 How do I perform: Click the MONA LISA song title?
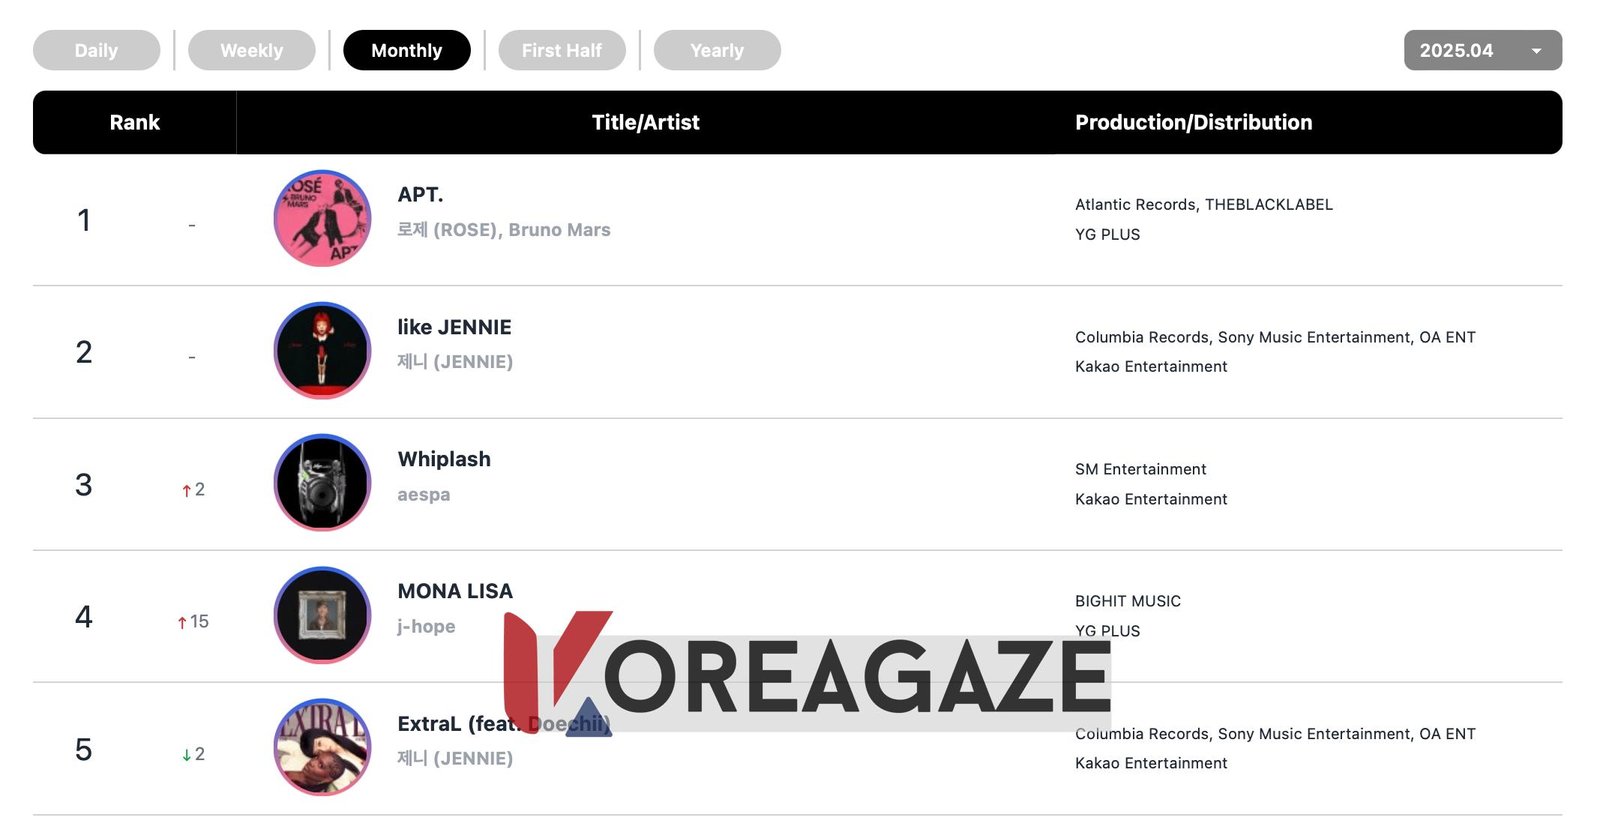[x=455, y=591]
